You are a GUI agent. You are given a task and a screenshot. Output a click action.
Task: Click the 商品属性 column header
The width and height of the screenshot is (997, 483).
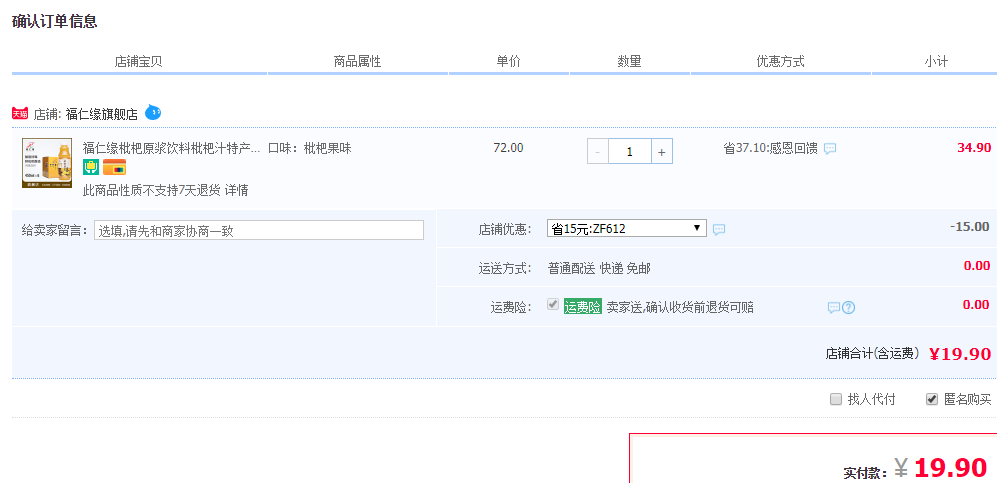pos(357,62)
